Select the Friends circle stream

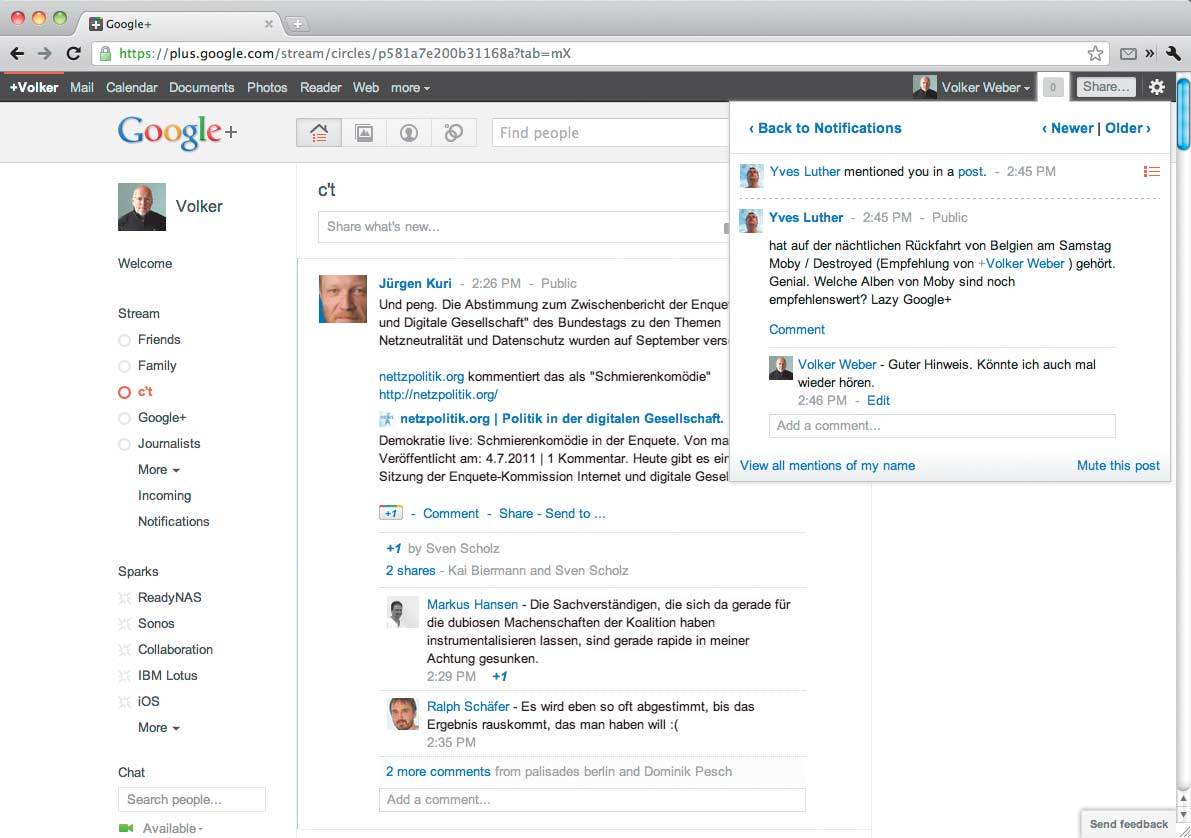pos(159,340)
